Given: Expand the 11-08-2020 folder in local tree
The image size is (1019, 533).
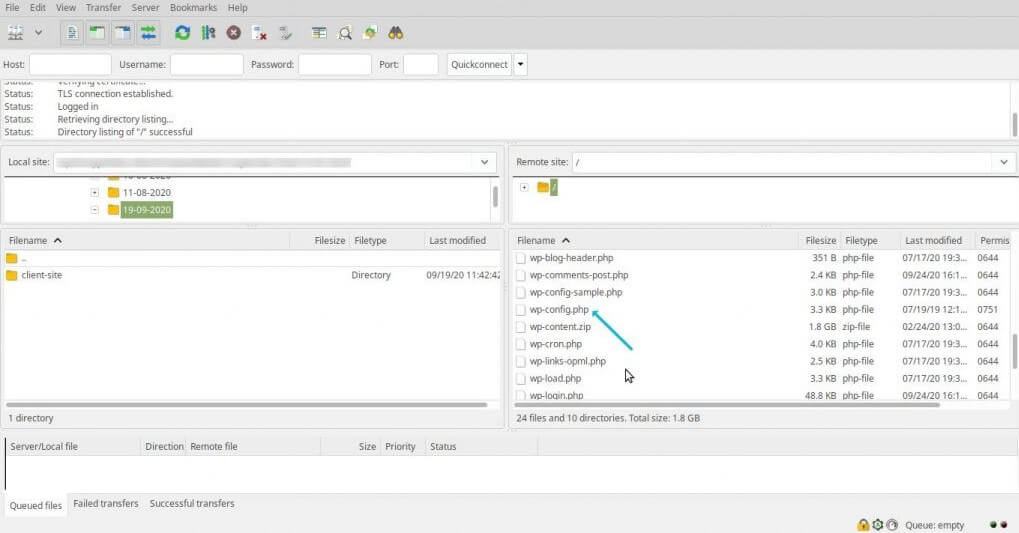Looking at the screenshot, I should pos(95,192).
